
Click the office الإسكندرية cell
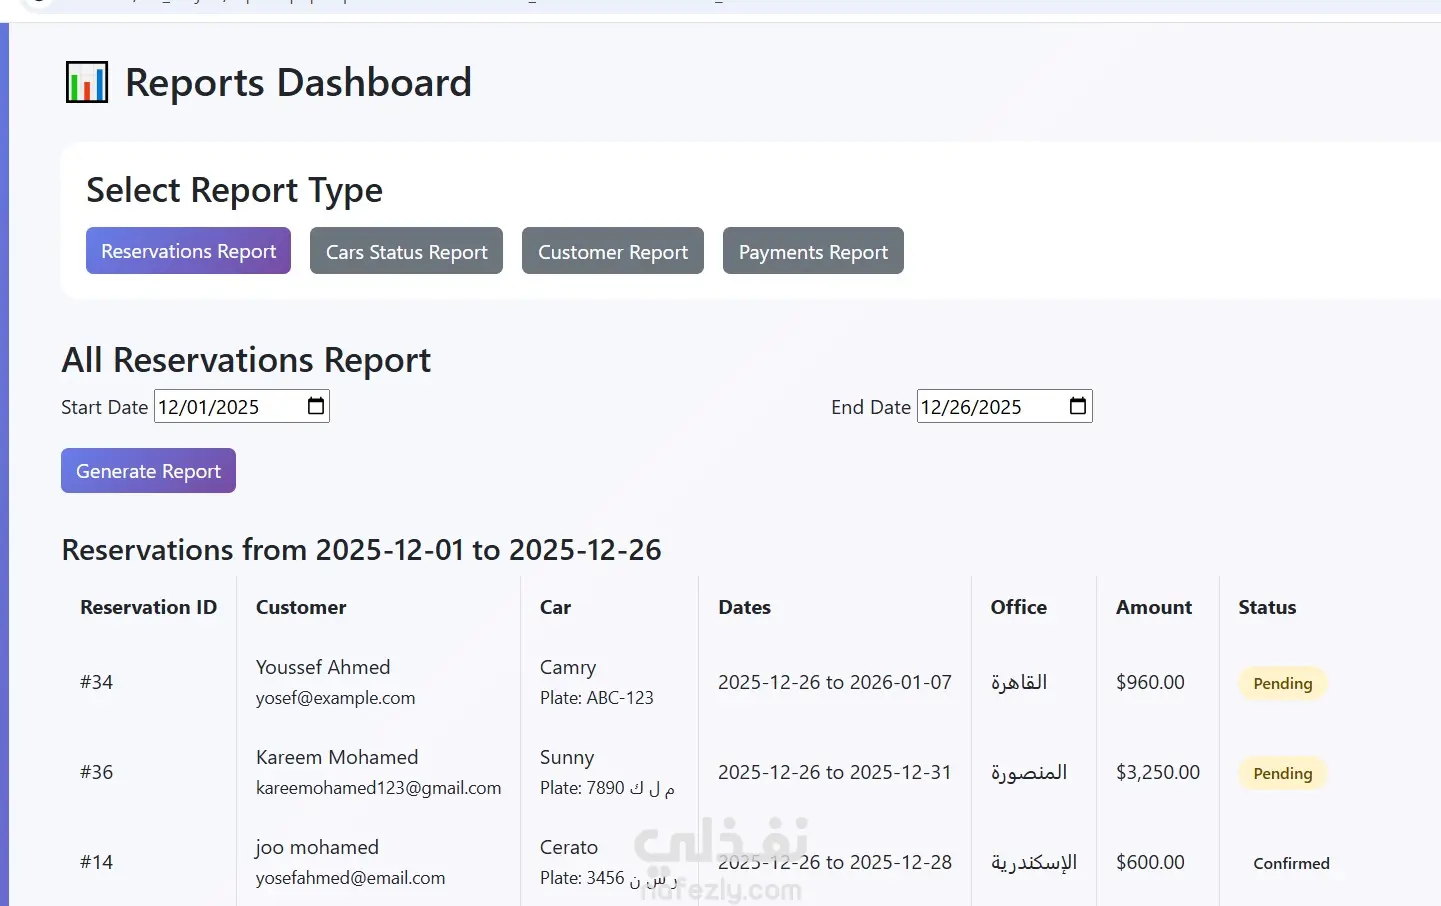pyautogui.click(x=1034, y=862)
